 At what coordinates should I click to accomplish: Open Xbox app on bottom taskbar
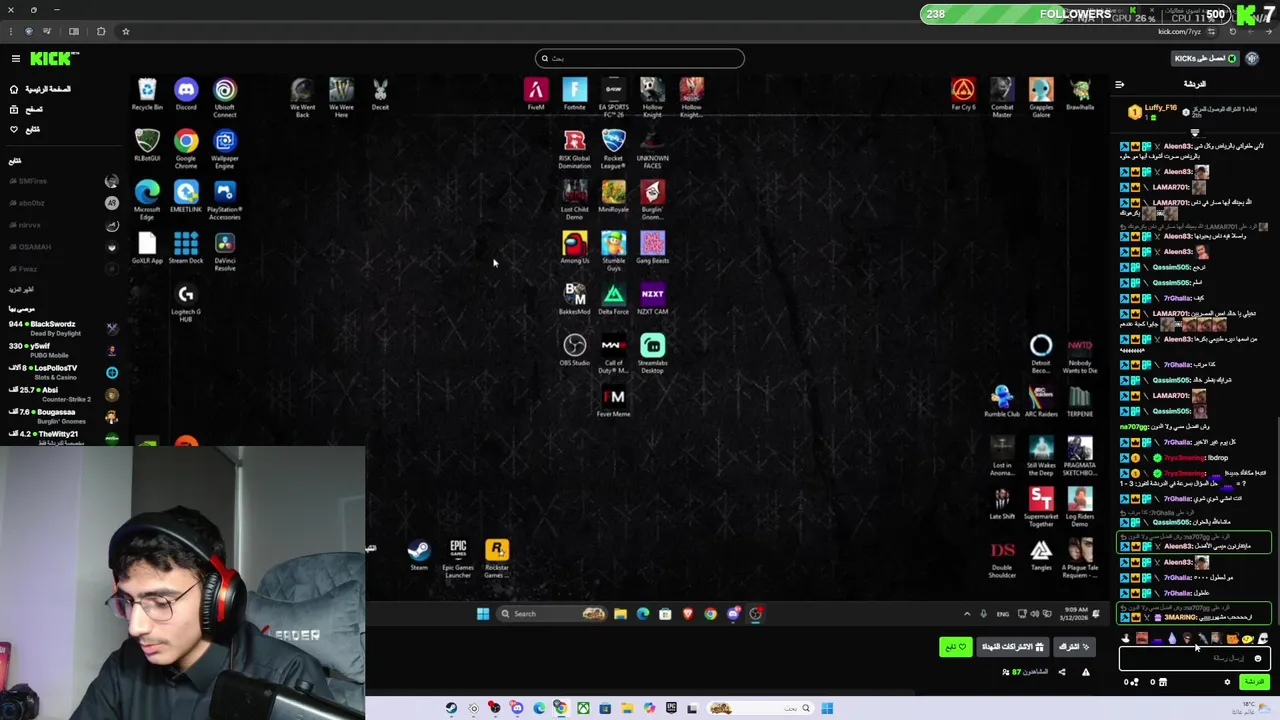tap(583, 708)
